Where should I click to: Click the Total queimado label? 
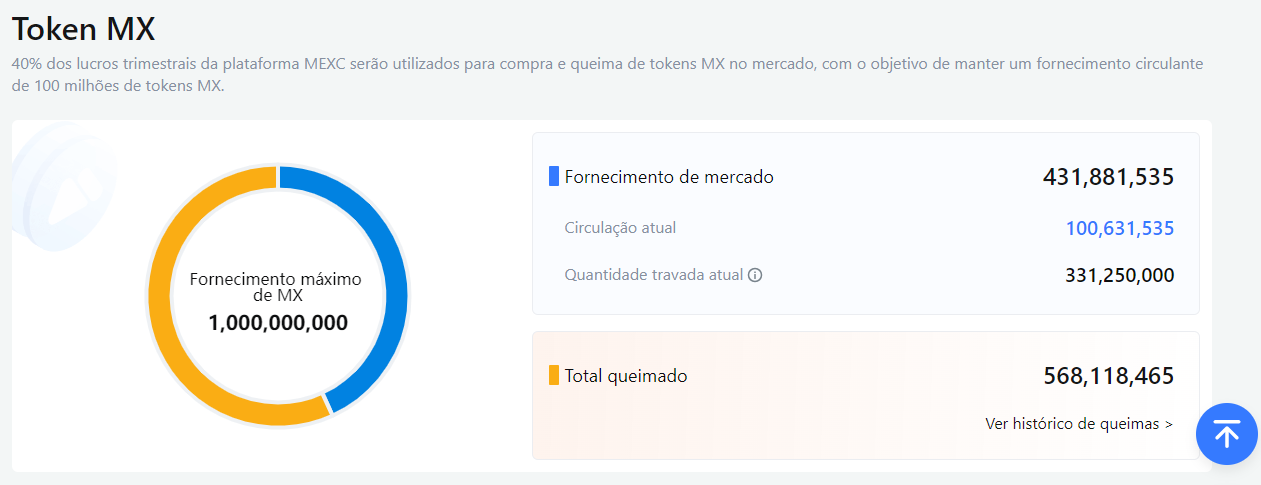(626, 376)
